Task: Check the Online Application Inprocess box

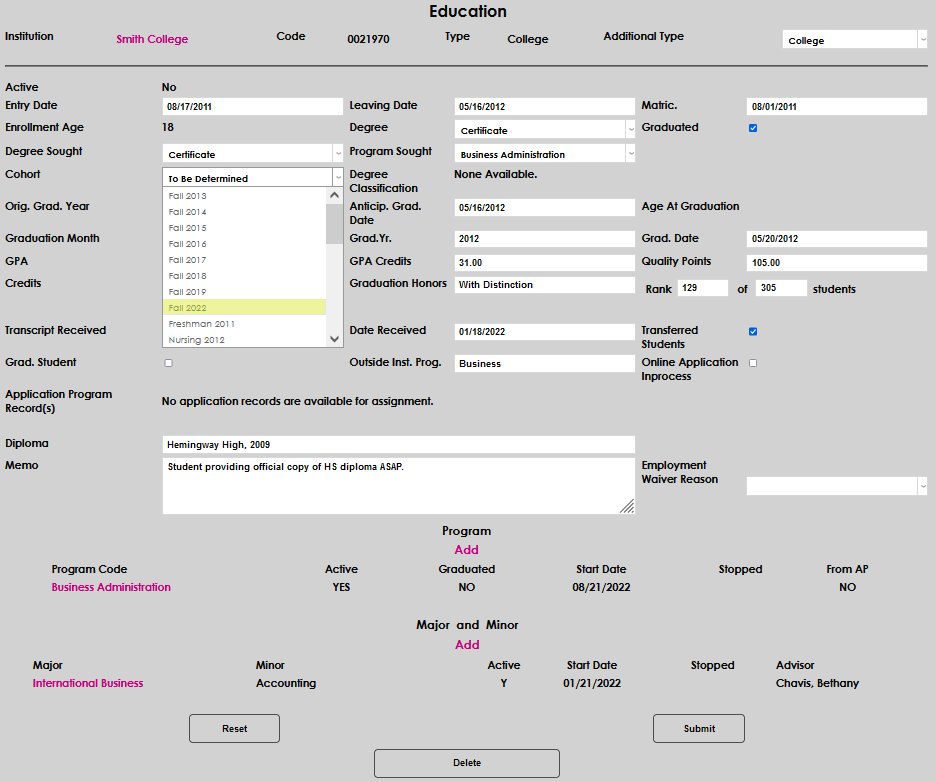Action: (753, 363)
